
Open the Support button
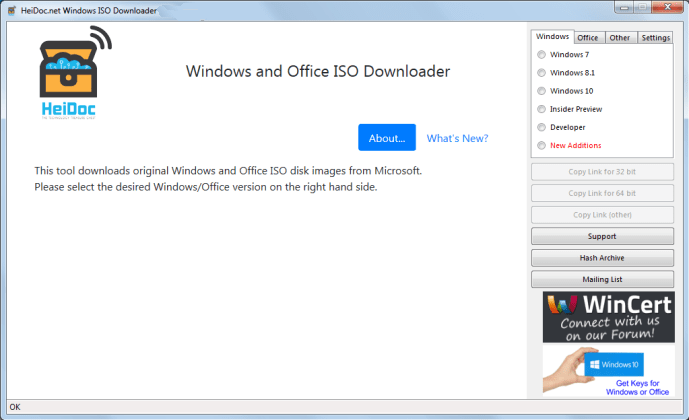(602, 236)
